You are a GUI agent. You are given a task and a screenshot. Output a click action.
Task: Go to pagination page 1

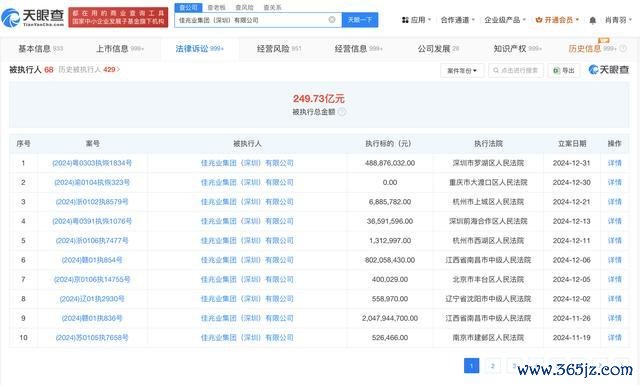coord(471,366)
